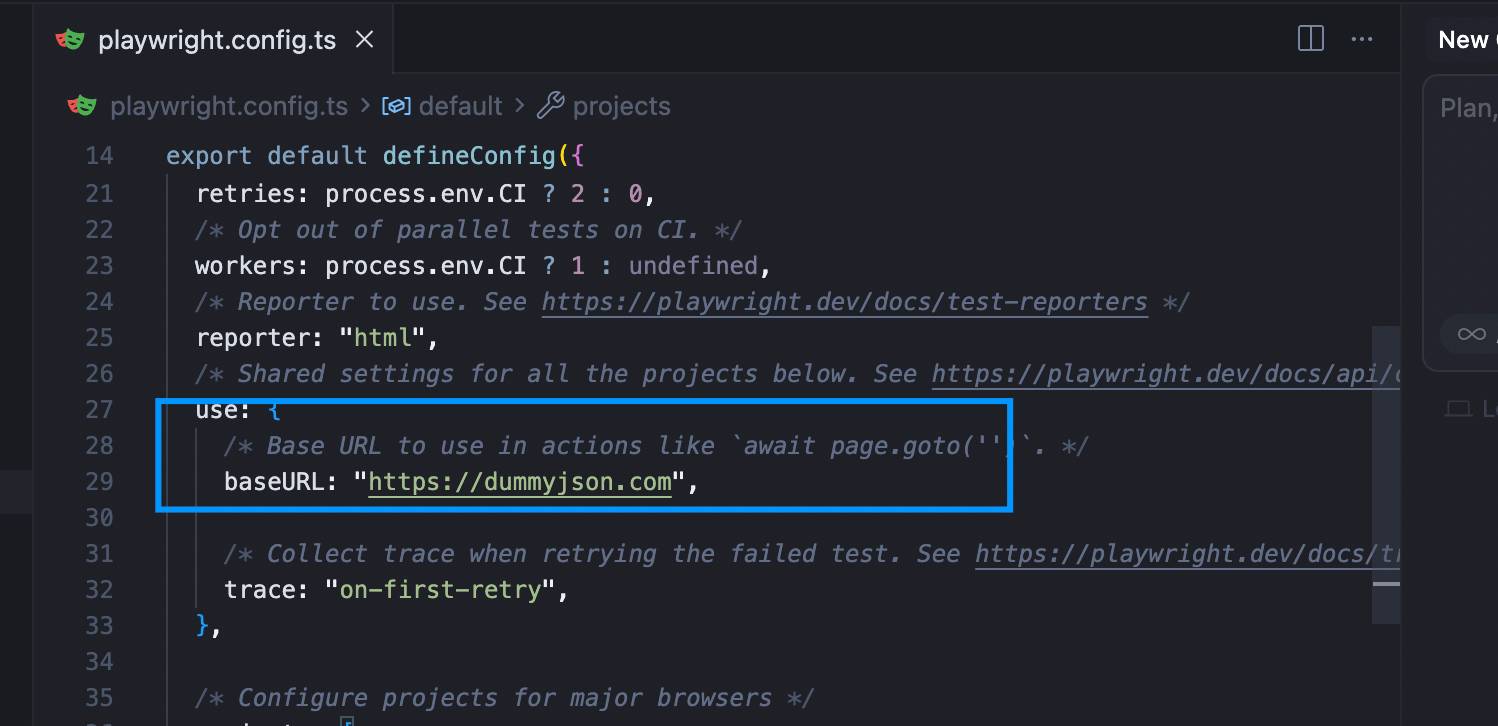The height and width of the screenshot is (726, 1498).
Task: Open the ellipsis more actions icon
Action: [x=1362, y=38]
